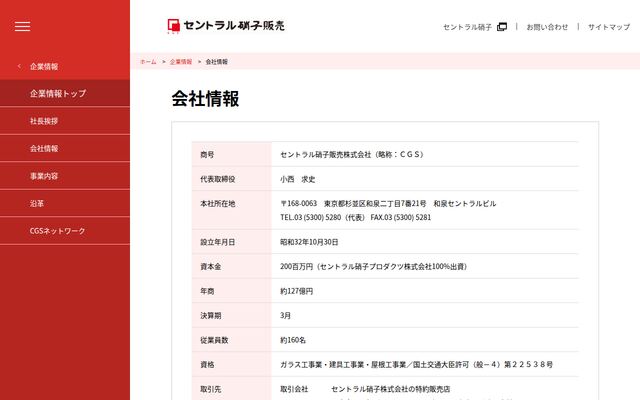Collapse the 企業情報 back chevron

19,66
